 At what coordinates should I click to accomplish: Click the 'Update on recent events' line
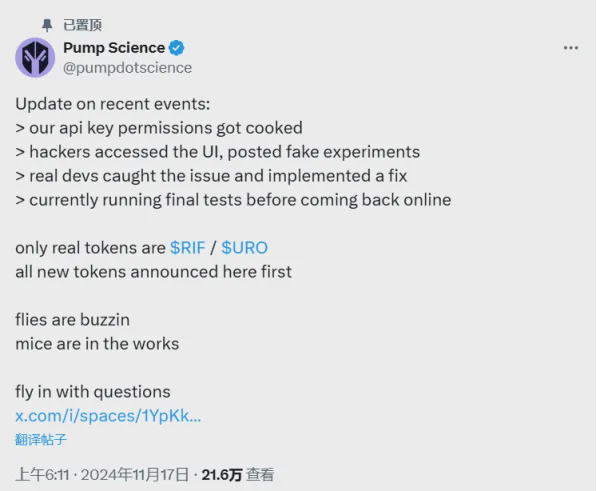pos(113,104)
